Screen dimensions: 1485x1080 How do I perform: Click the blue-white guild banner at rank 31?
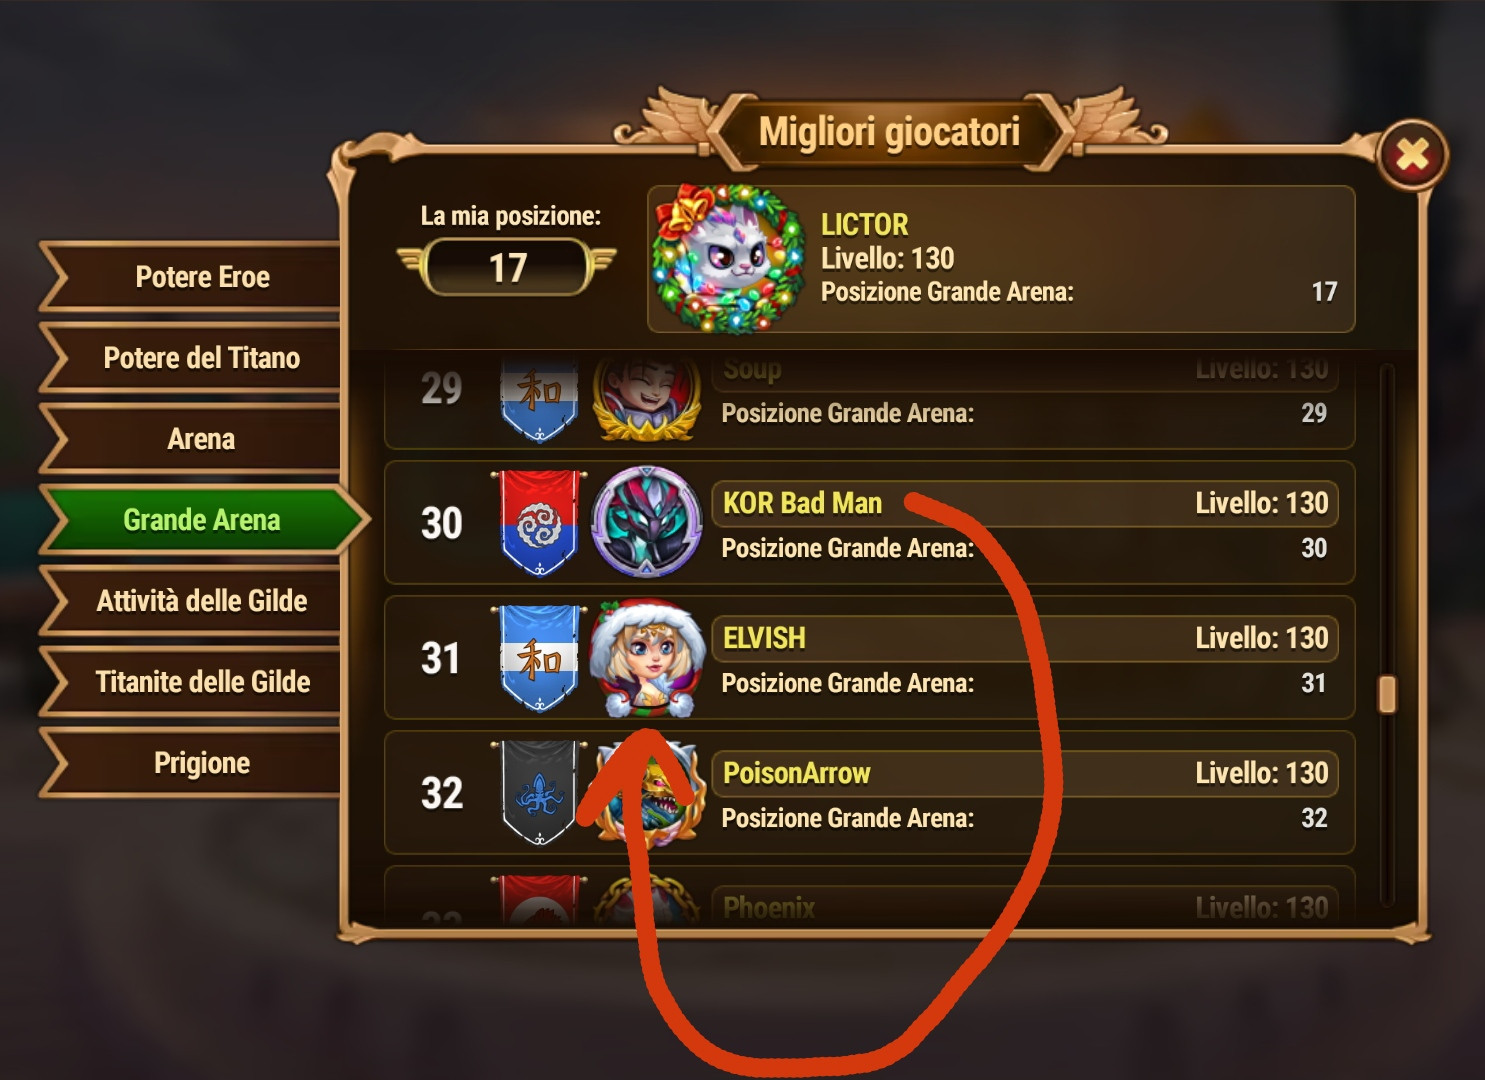[x=539, y=658]
